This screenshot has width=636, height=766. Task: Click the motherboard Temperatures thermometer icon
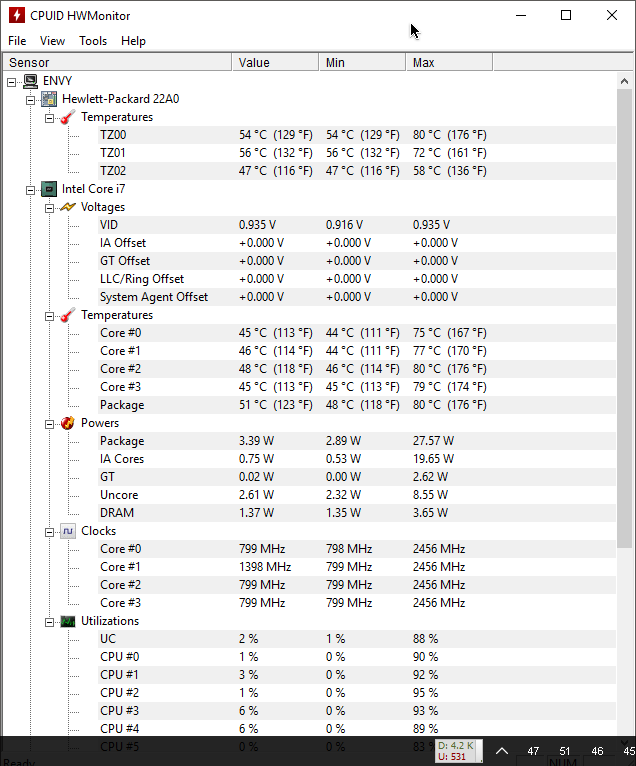coord(68,117)
